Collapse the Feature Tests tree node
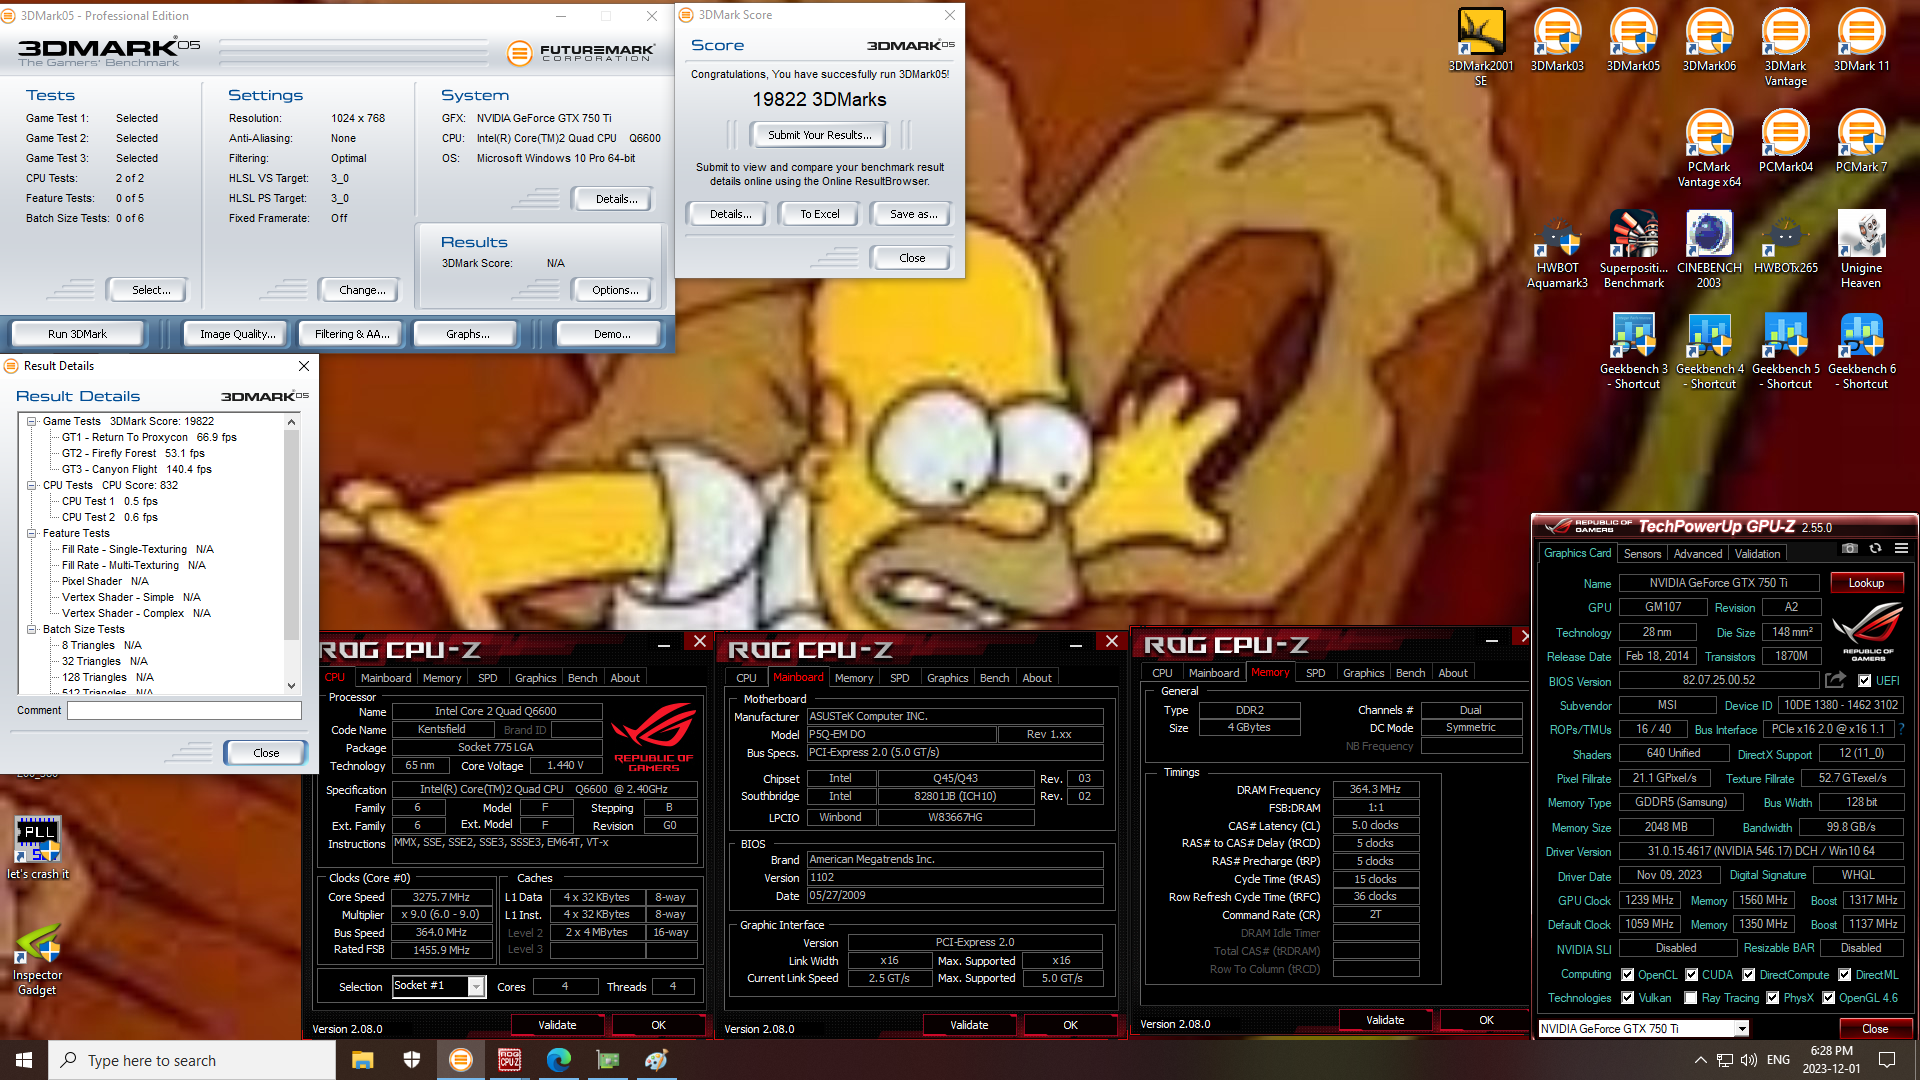The width and height of the screenshot is (1920, 1080). pyautogui.click(x=32, y=533)
